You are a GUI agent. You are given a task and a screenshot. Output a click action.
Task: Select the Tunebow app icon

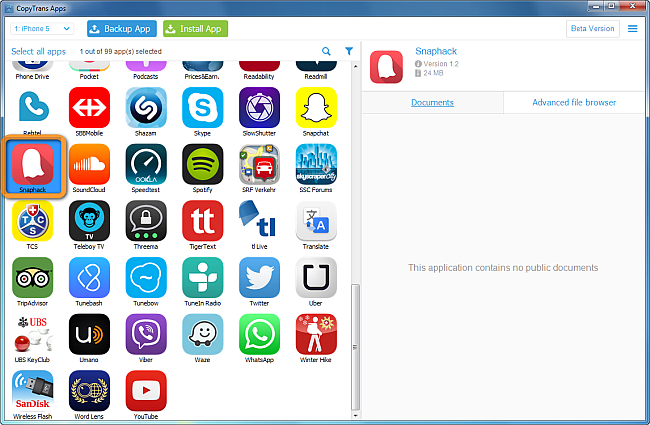pos(146,277)
